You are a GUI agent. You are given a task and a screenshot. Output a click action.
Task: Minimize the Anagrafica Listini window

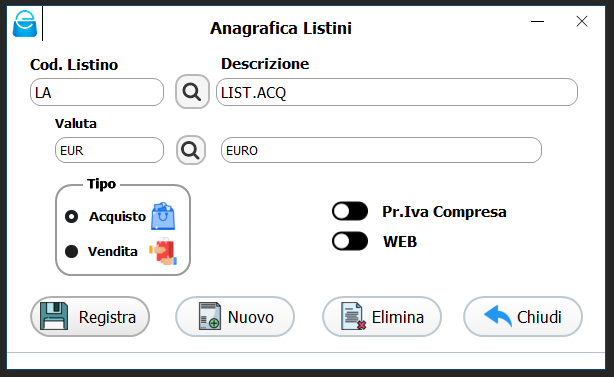(537, 22)
